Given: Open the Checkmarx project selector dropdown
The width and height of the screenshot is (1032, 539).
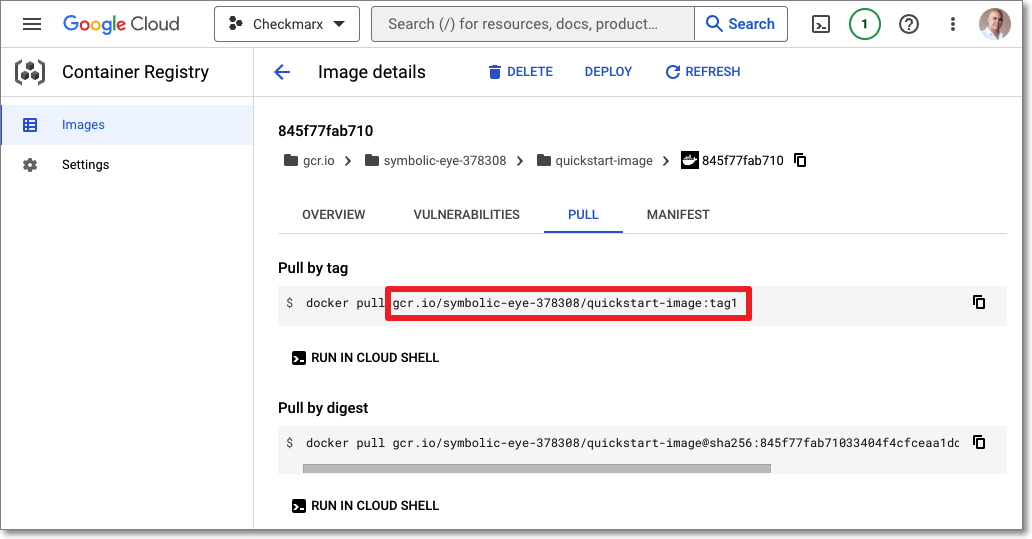Looking at the screenshot, I should pos(287,24).
